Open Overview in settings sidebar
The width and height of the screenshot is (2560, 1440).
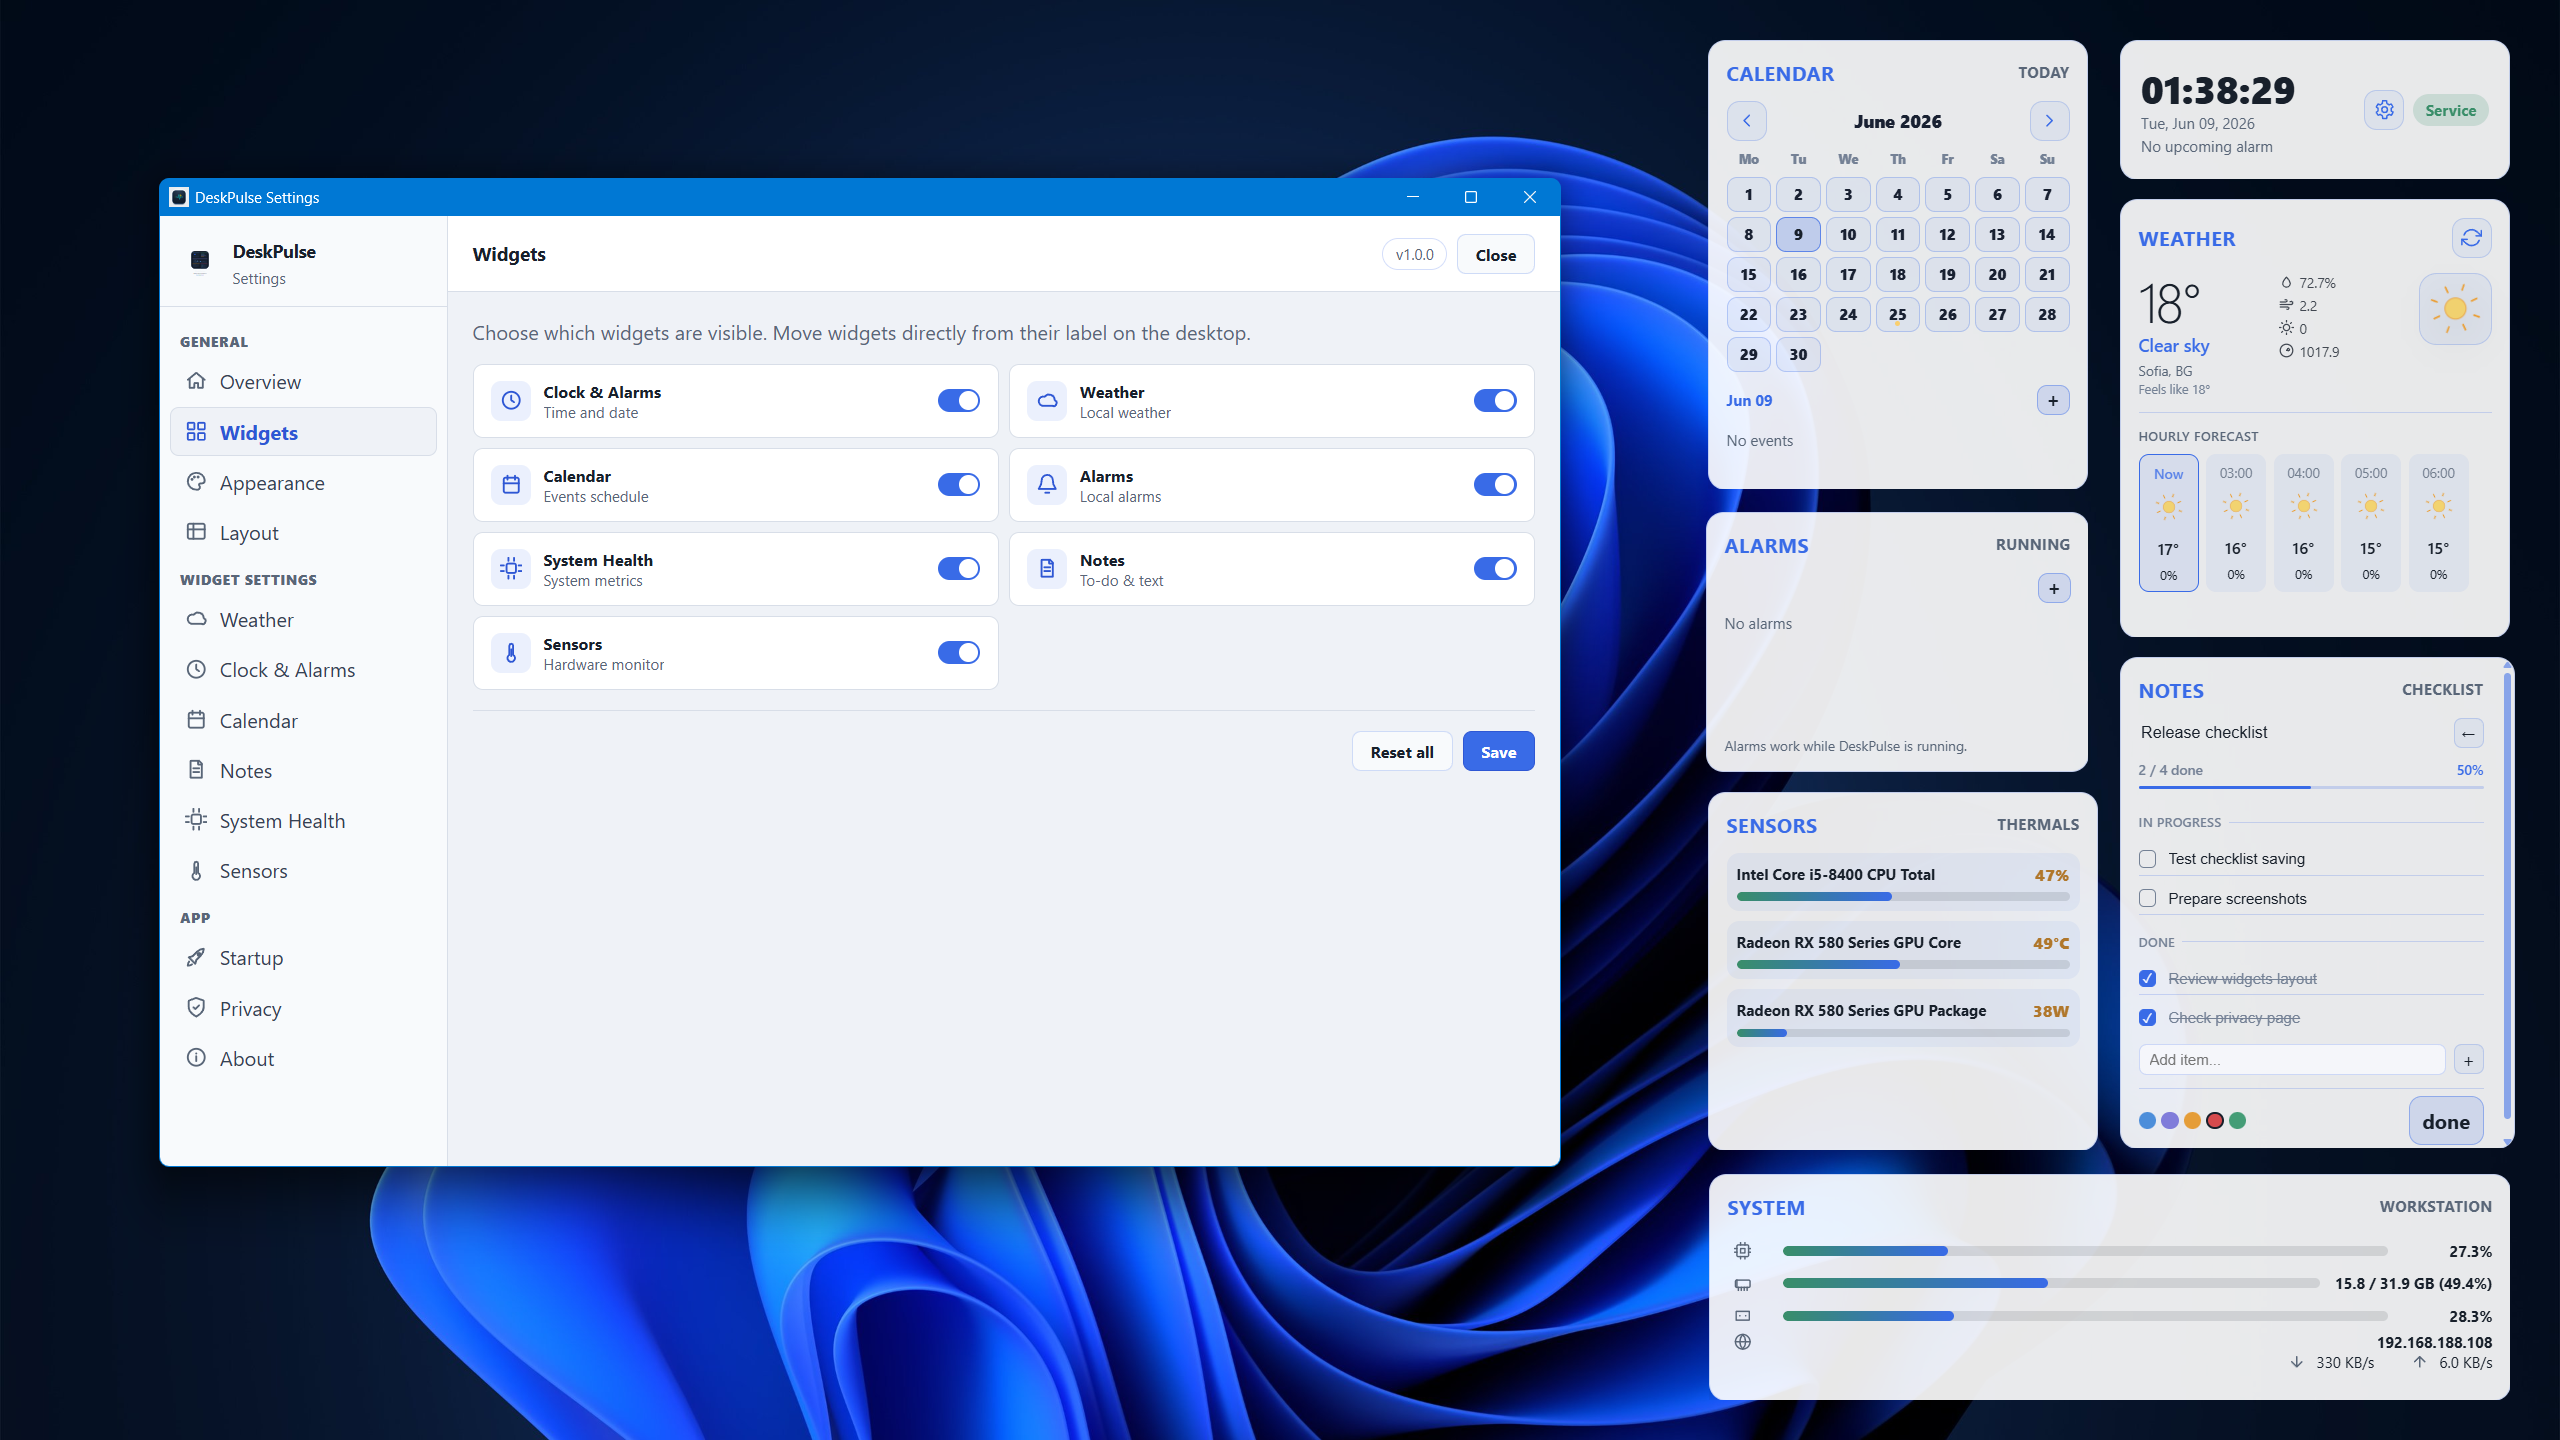303,382
